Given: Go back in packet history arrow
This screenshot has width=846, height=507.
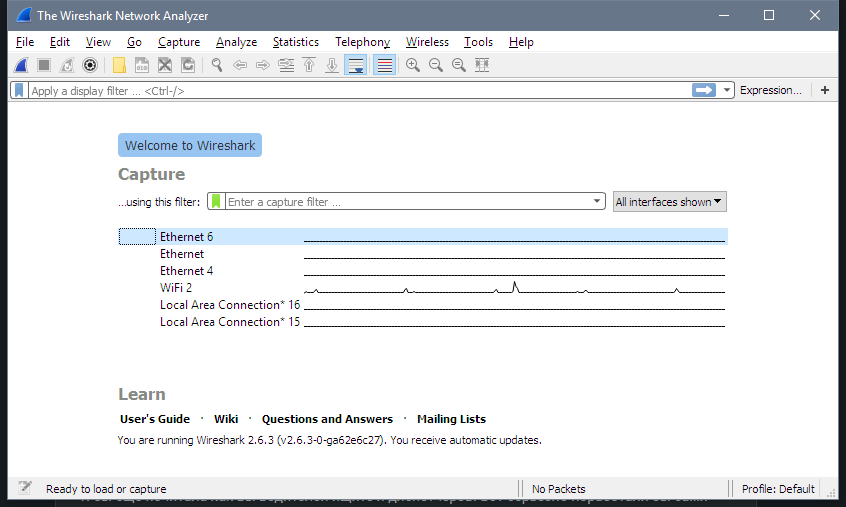Looking at the screenshot, I should [240, 65].
